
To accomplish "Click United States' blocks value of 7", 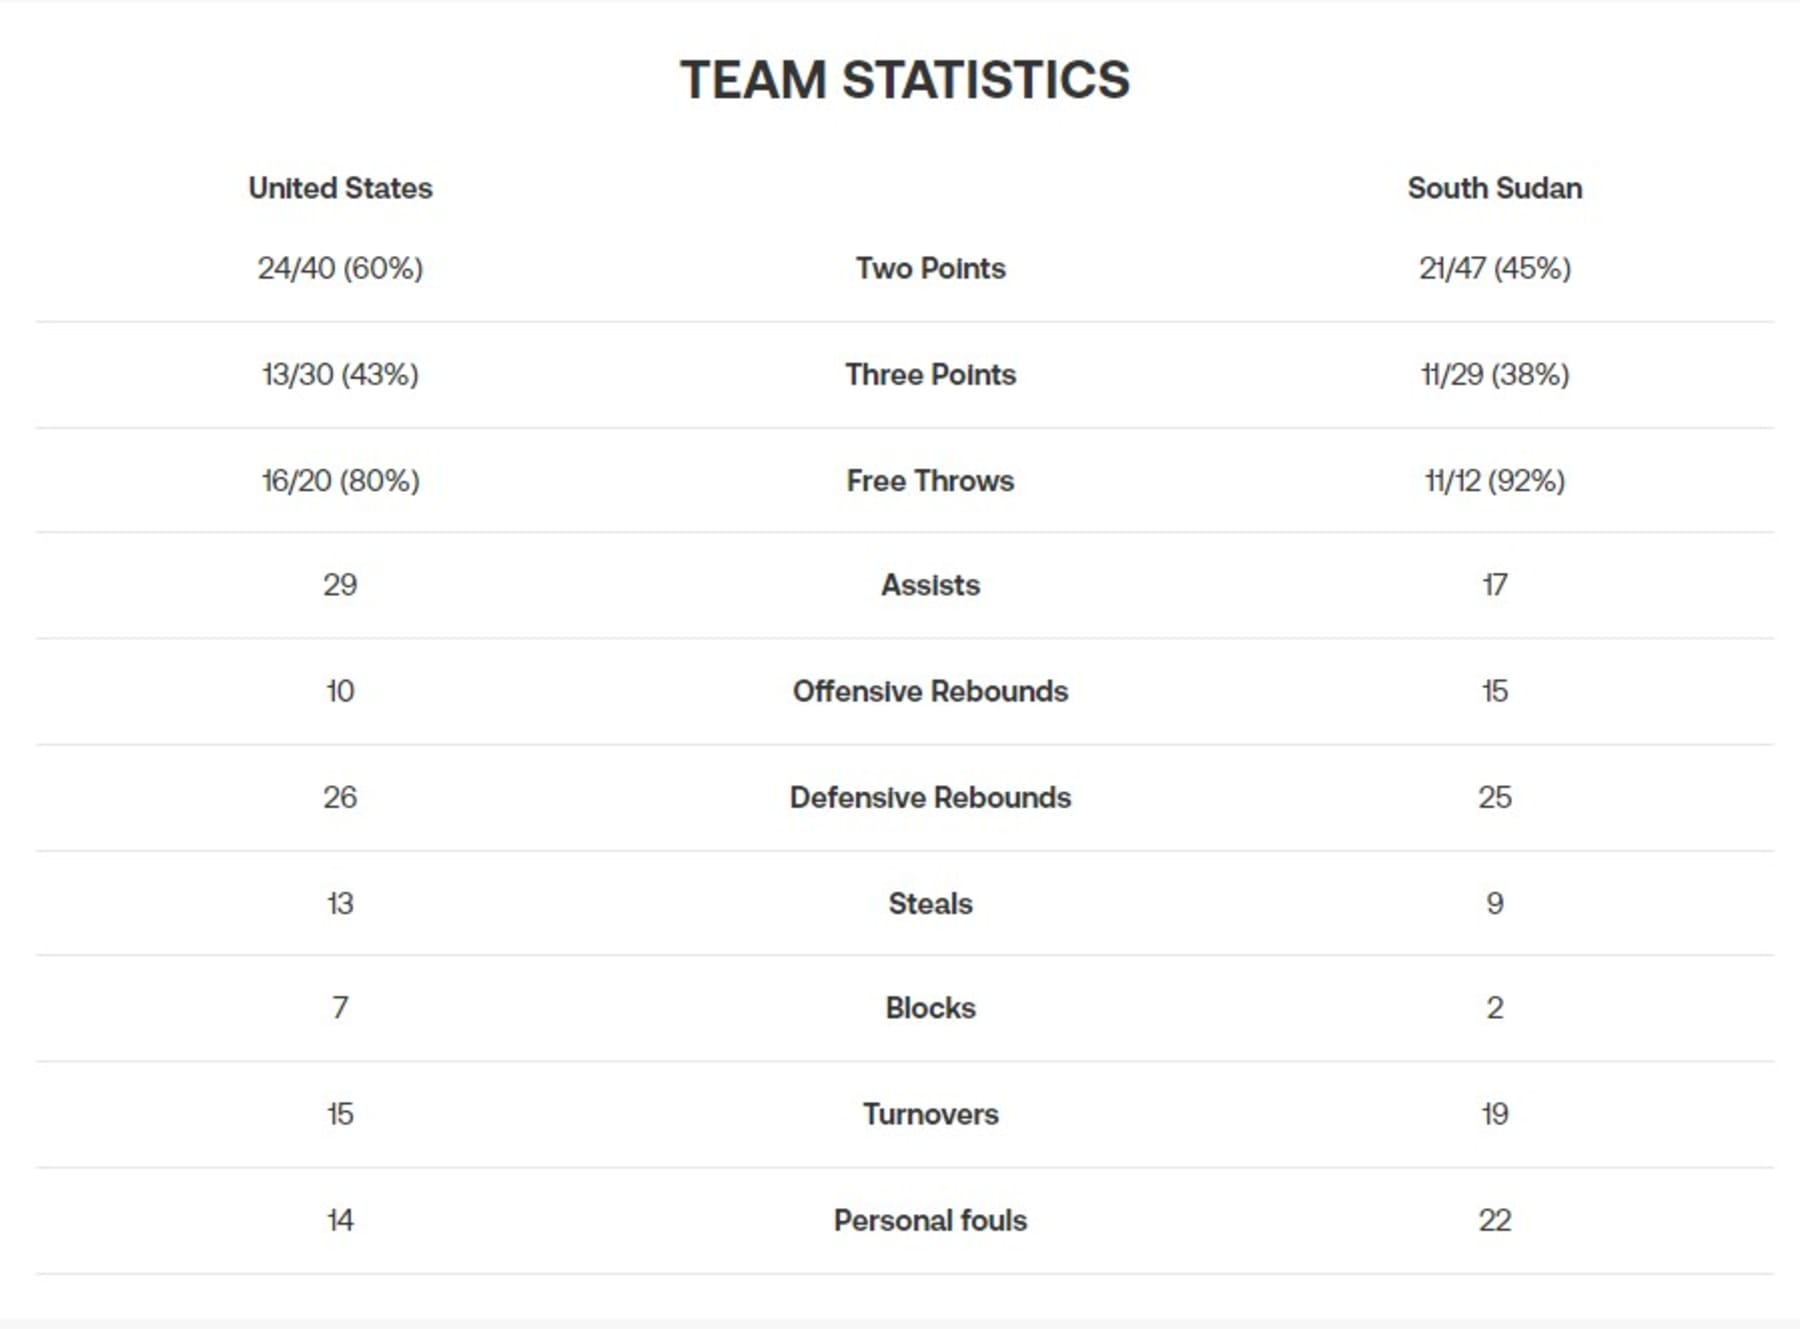I will point(340,1007).
